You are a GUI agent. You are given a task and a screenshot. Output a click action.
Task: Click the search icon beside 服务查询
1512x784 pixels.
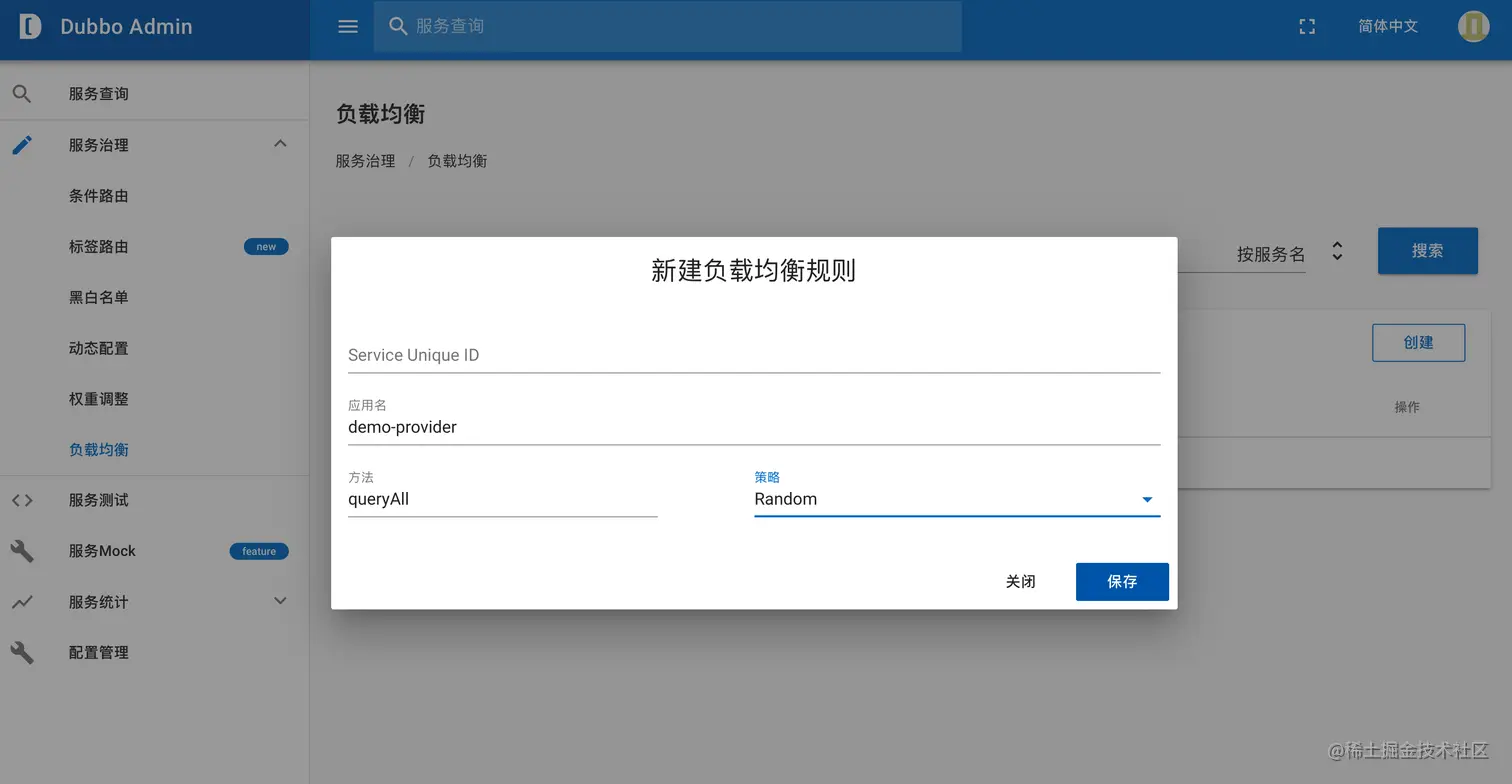(22, 94)
